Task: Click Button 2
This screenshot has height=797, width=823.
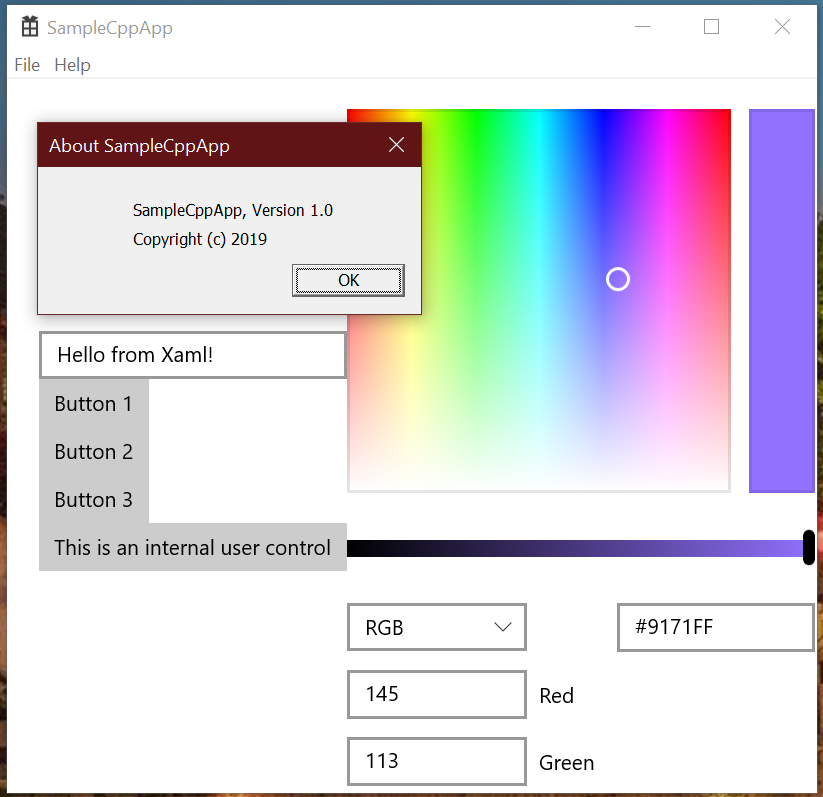Action: tap(93, 452)
